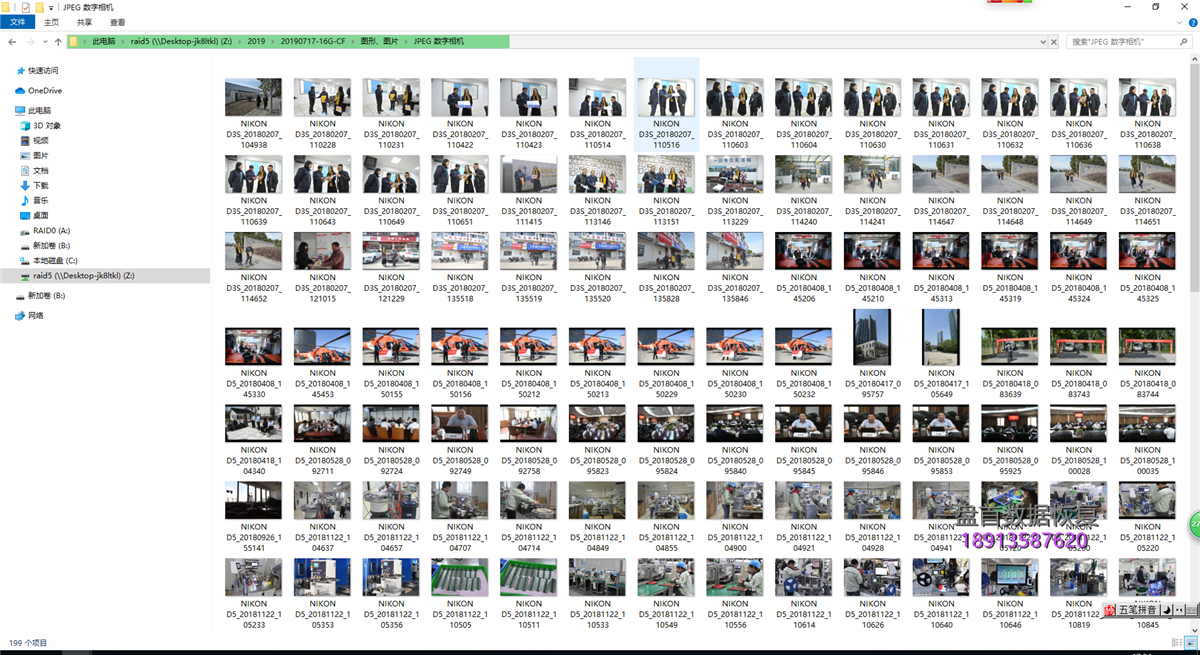
Task: Open the recent locations dropdown arrow
Action: click(x=45, y=42)
